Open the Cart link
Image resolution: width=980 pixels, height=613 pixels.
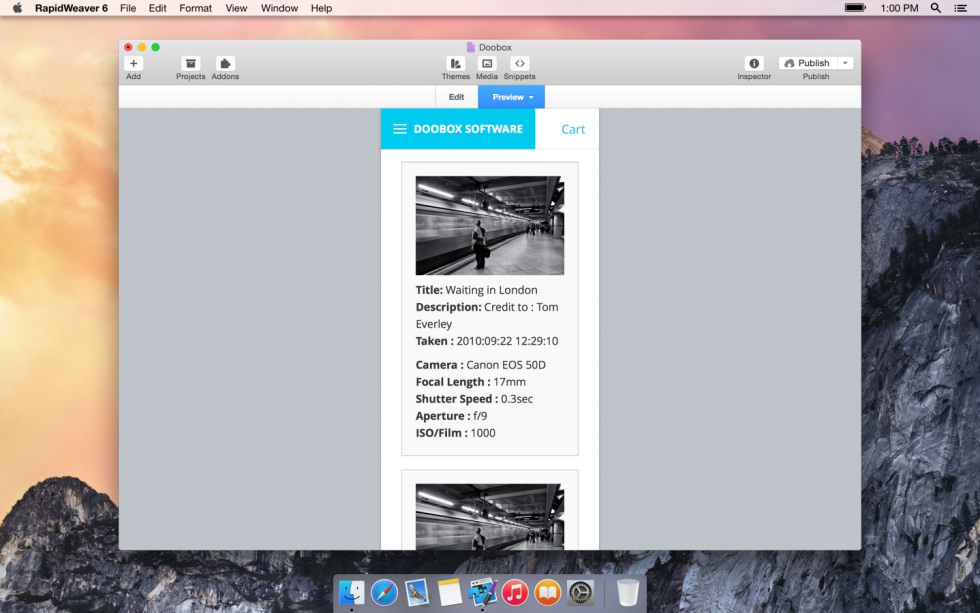pyautogui.click(x=573, y=129)
